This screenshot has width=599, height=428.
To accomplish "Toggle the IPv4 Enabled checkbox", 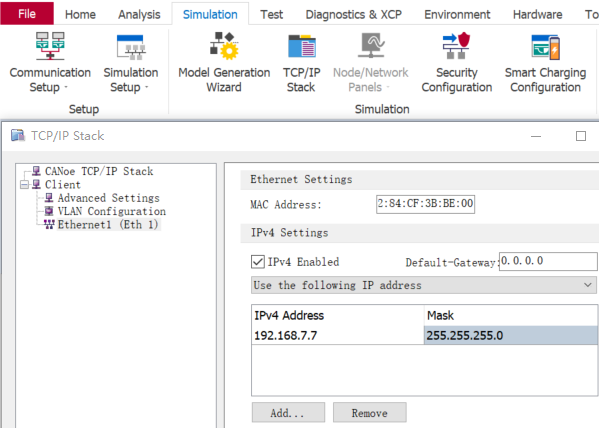I will click(258, 262).
